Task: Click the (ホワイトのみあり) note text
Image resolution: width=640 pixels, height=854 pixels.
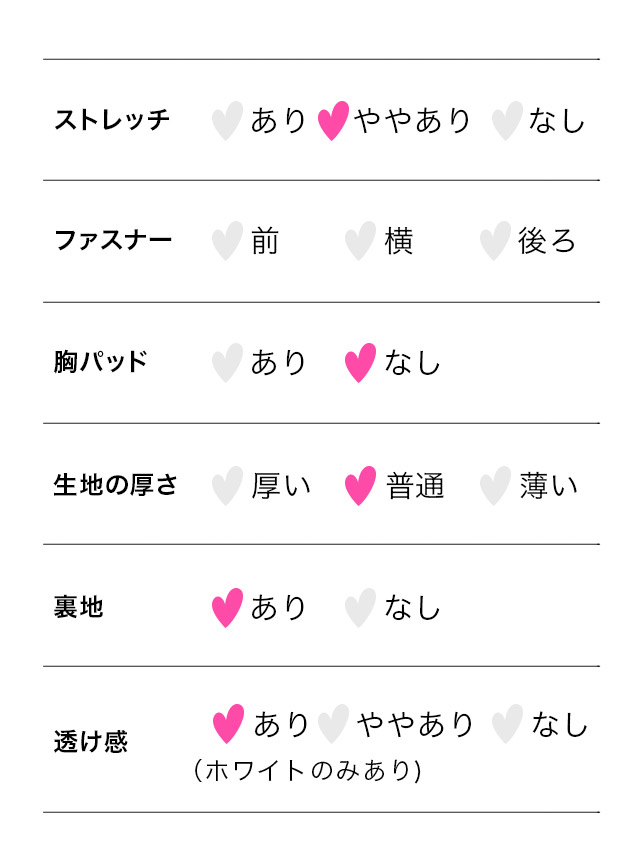Action: click(307, 771)
